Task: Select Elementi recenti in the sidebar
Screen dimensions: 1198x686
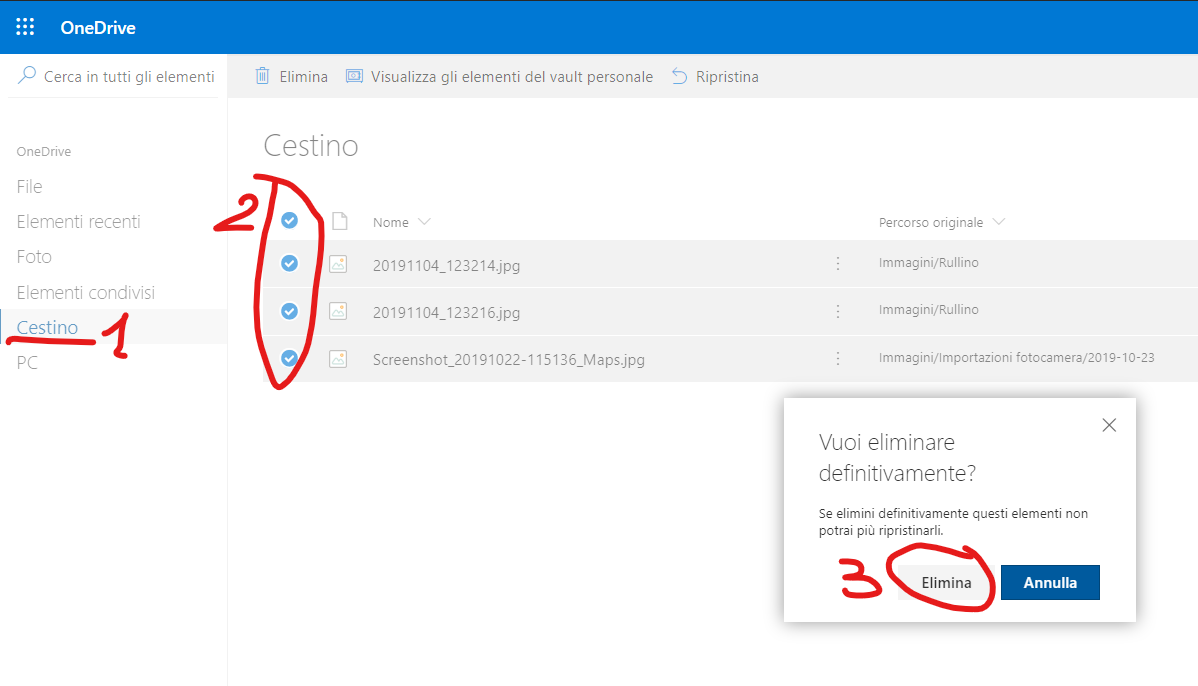Action: [x=78, y=222]
